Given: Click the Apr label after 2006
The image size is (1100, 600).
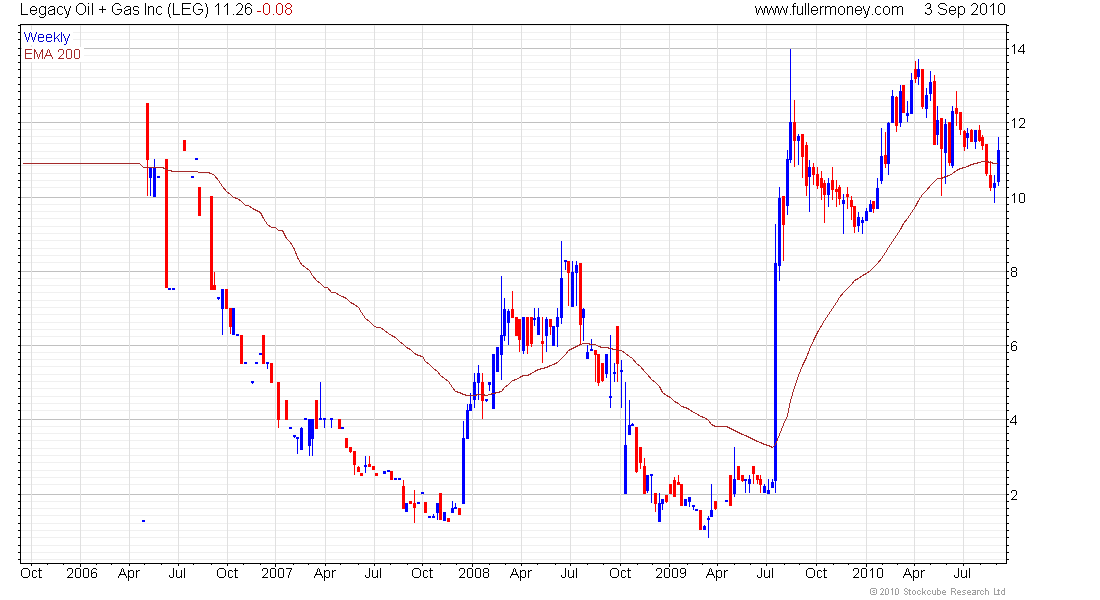Looking at the screenshot, I should pyautogui.click(x=129, y=573).
